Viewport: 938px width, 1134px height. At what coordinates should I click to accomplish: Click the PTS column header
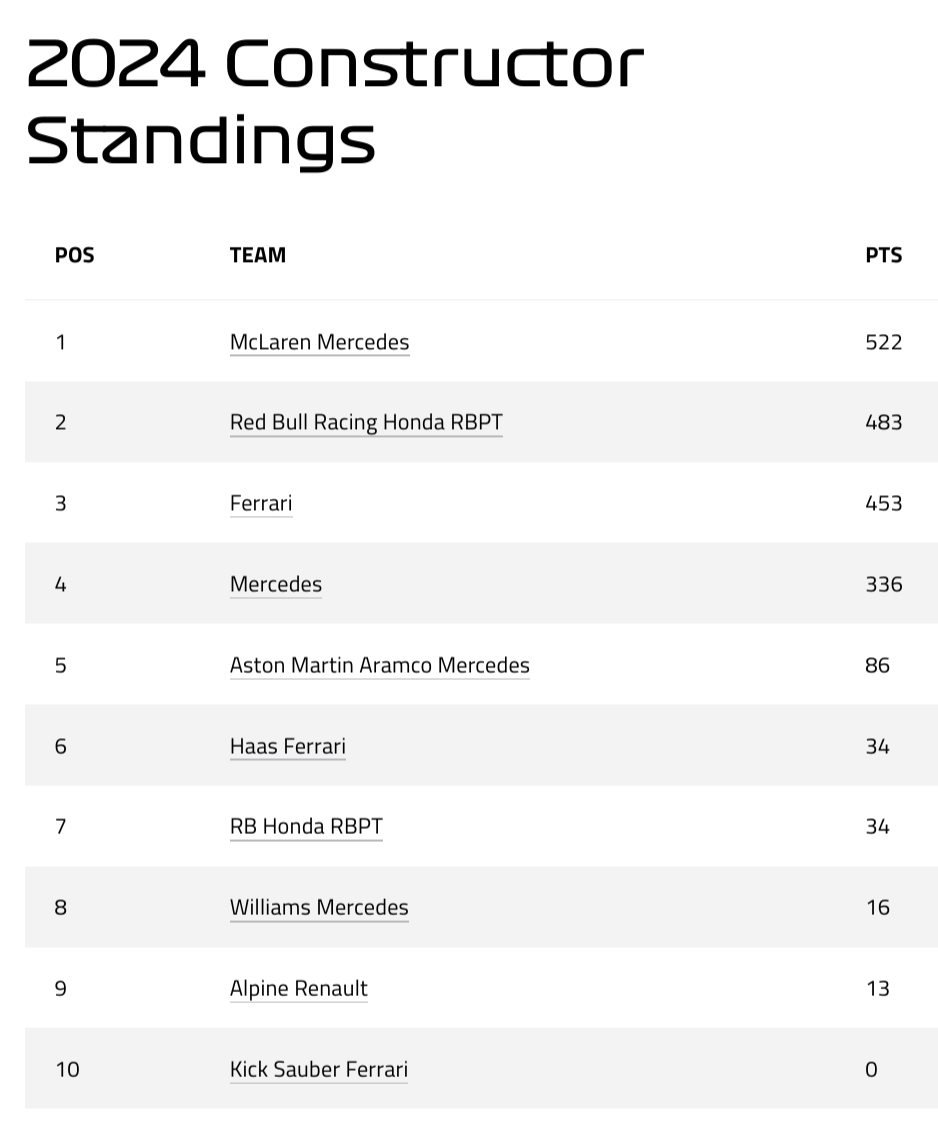click(x=883, y=255)
